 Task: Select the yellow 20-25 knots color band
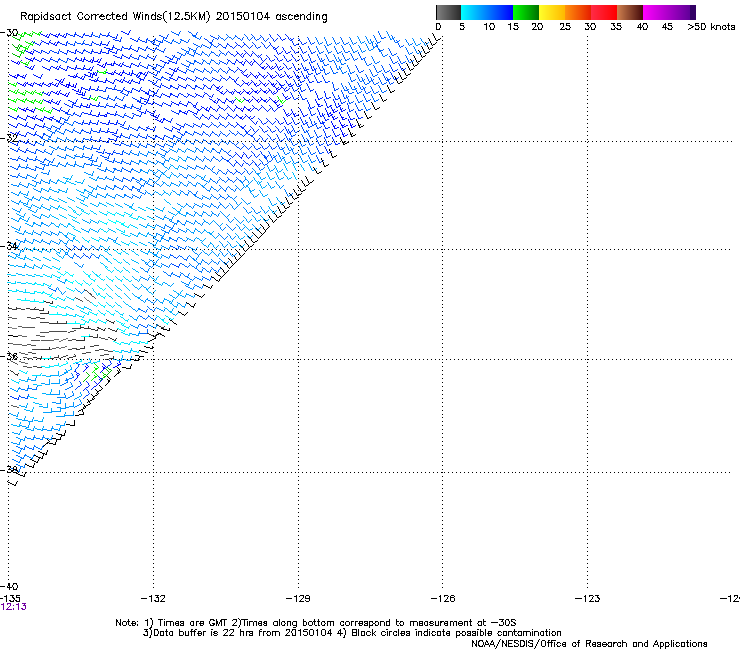(552, 12)
